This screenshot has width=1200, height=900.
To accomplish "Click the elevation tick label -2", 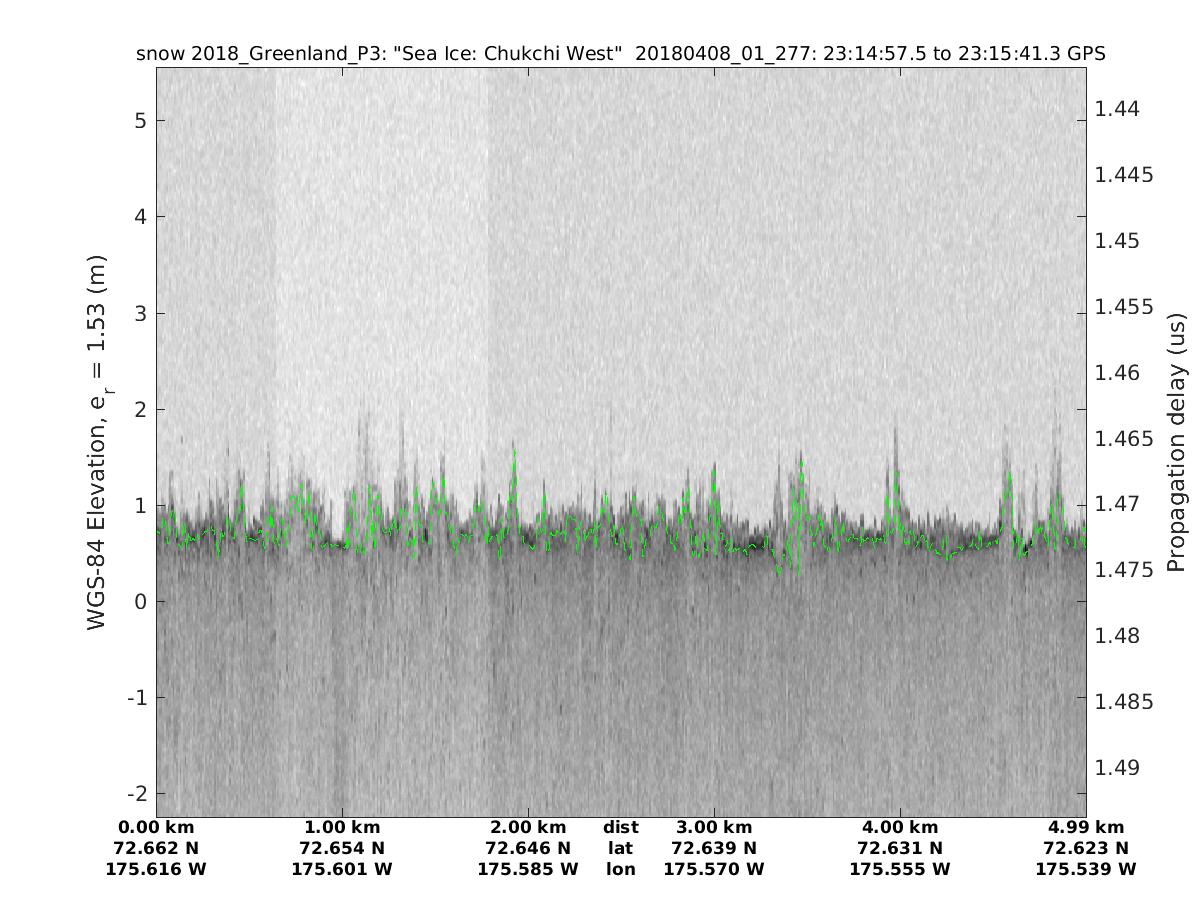I will (x=136, y=794).
